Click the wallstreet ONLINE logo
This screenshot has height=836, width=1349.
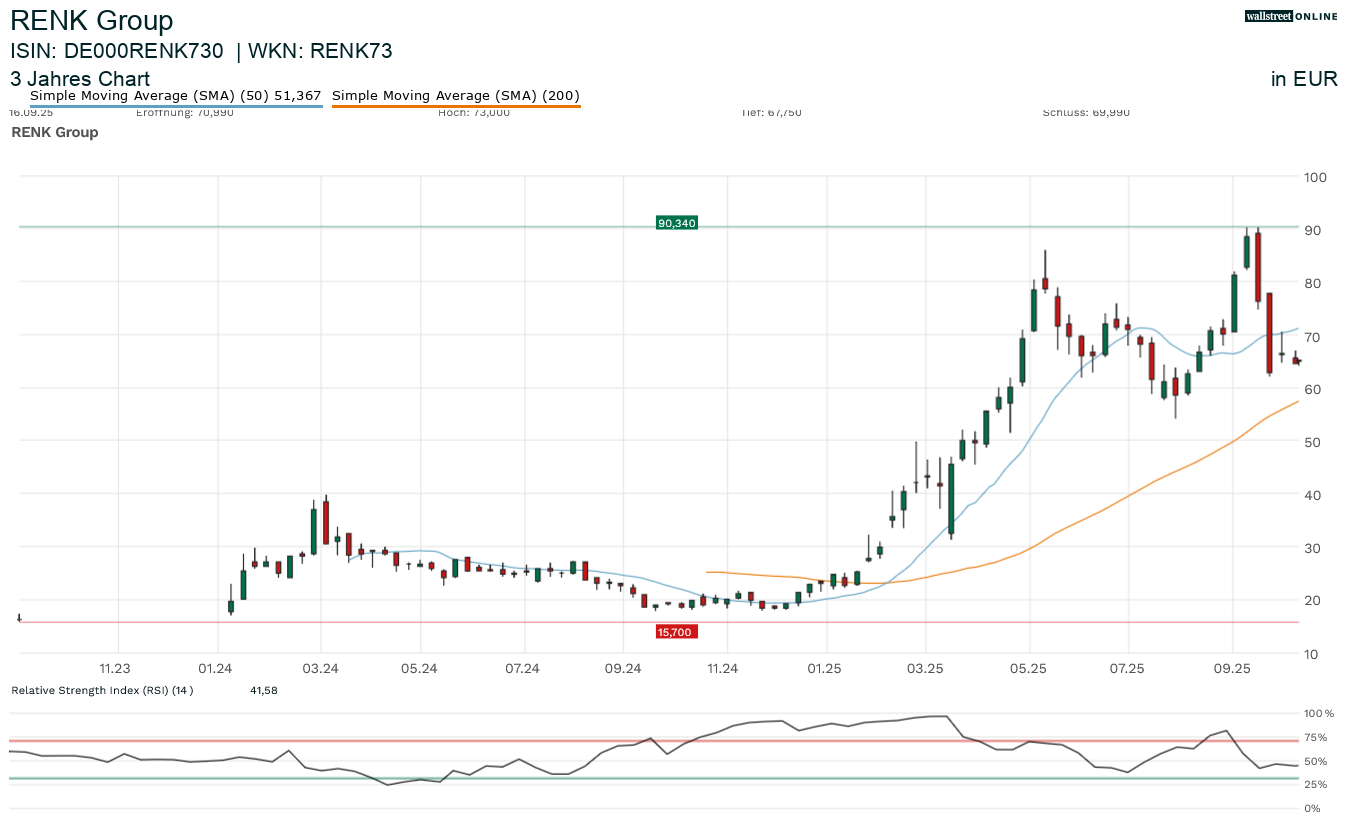1291,16
